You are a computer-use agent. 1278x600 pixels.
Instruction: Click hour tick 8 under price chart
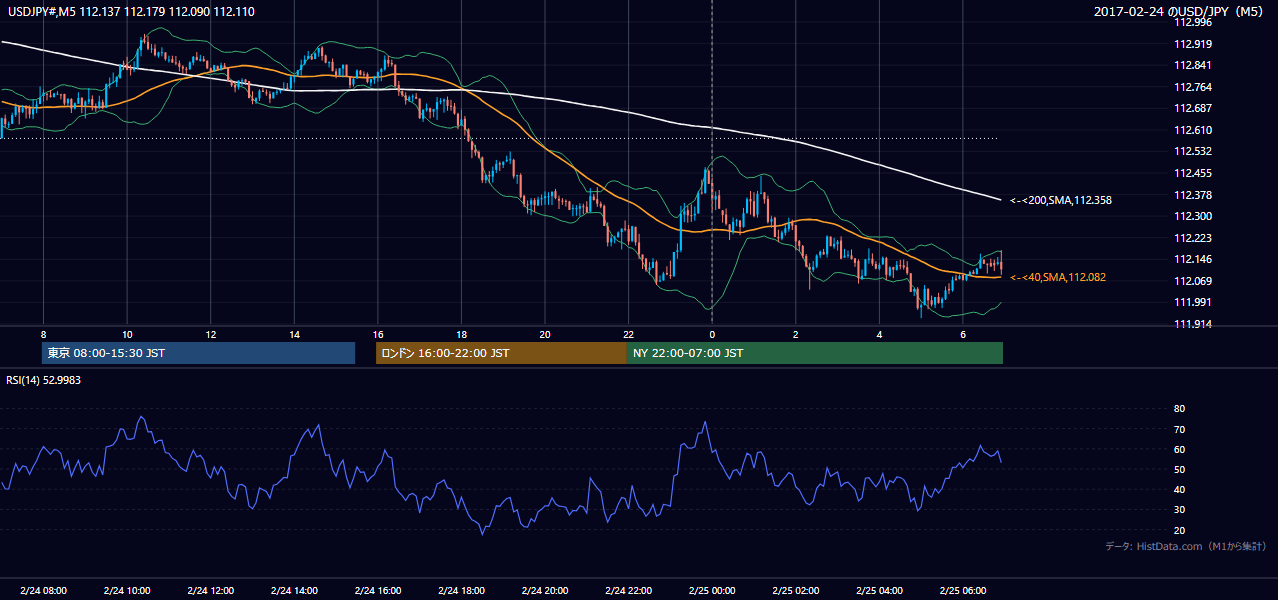click(x=43, y=334)
